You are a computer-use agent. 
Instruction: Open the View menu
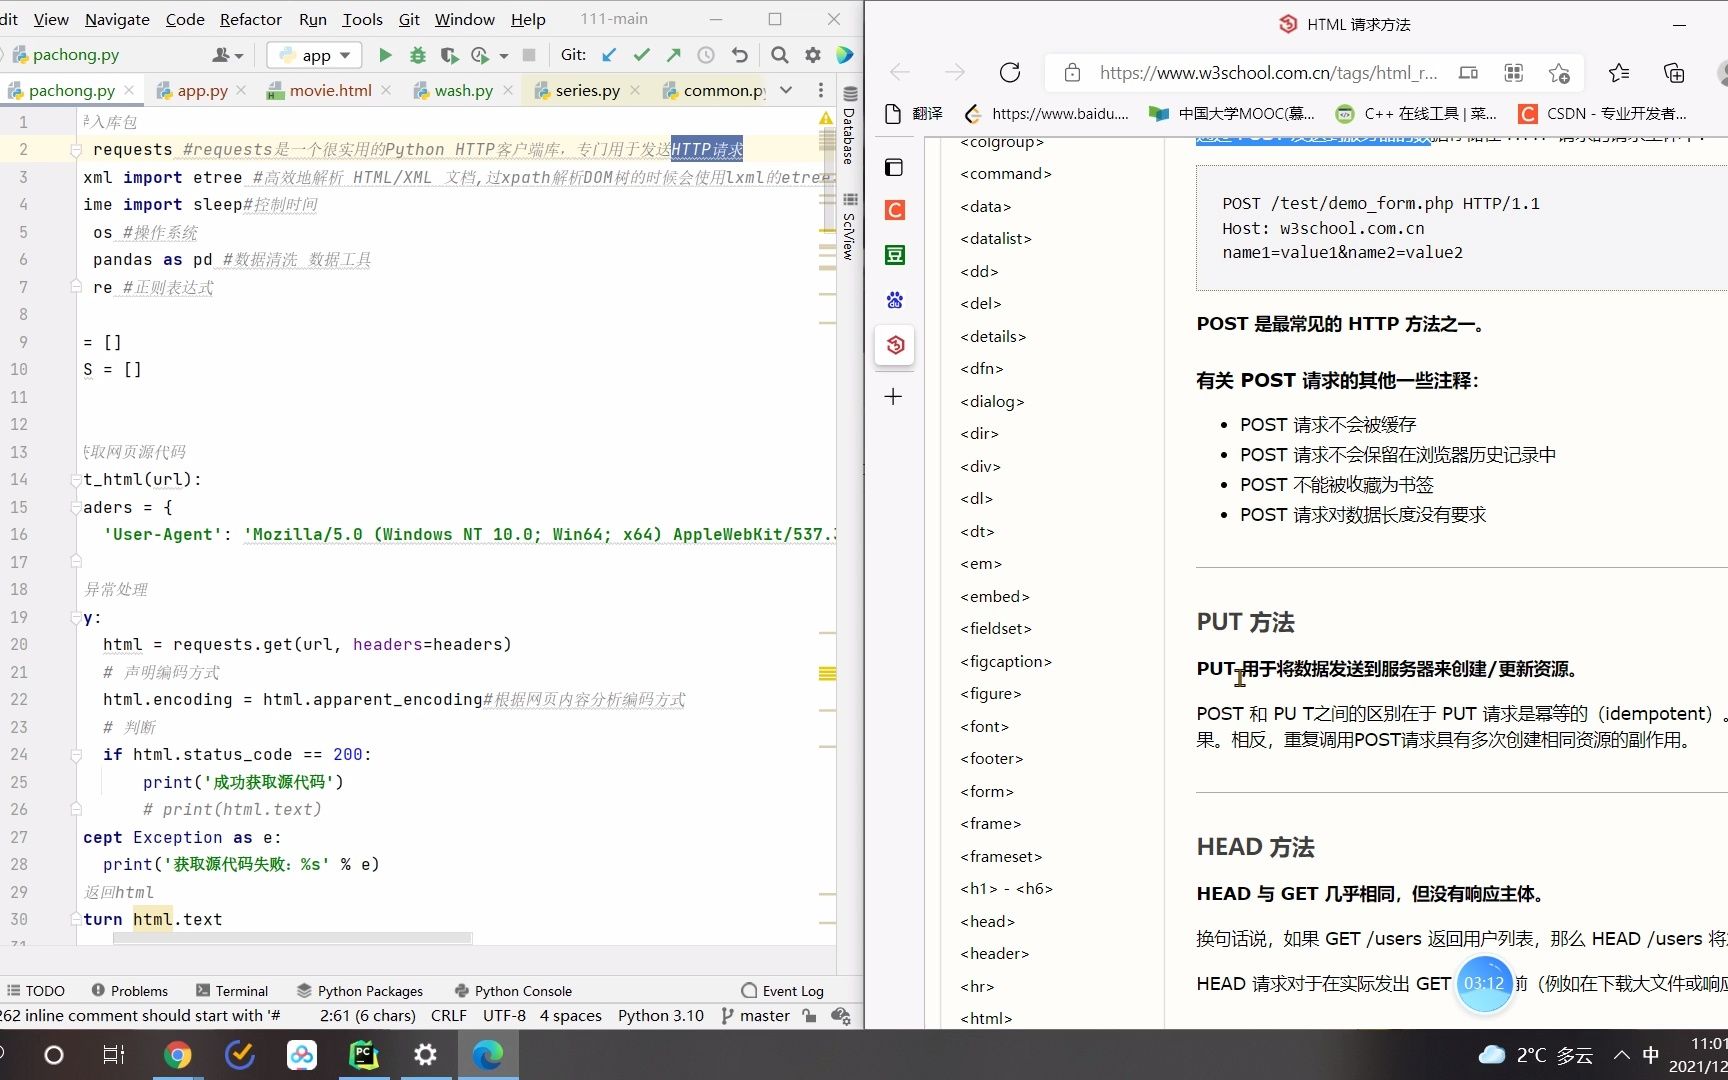(x=51, y=19)
